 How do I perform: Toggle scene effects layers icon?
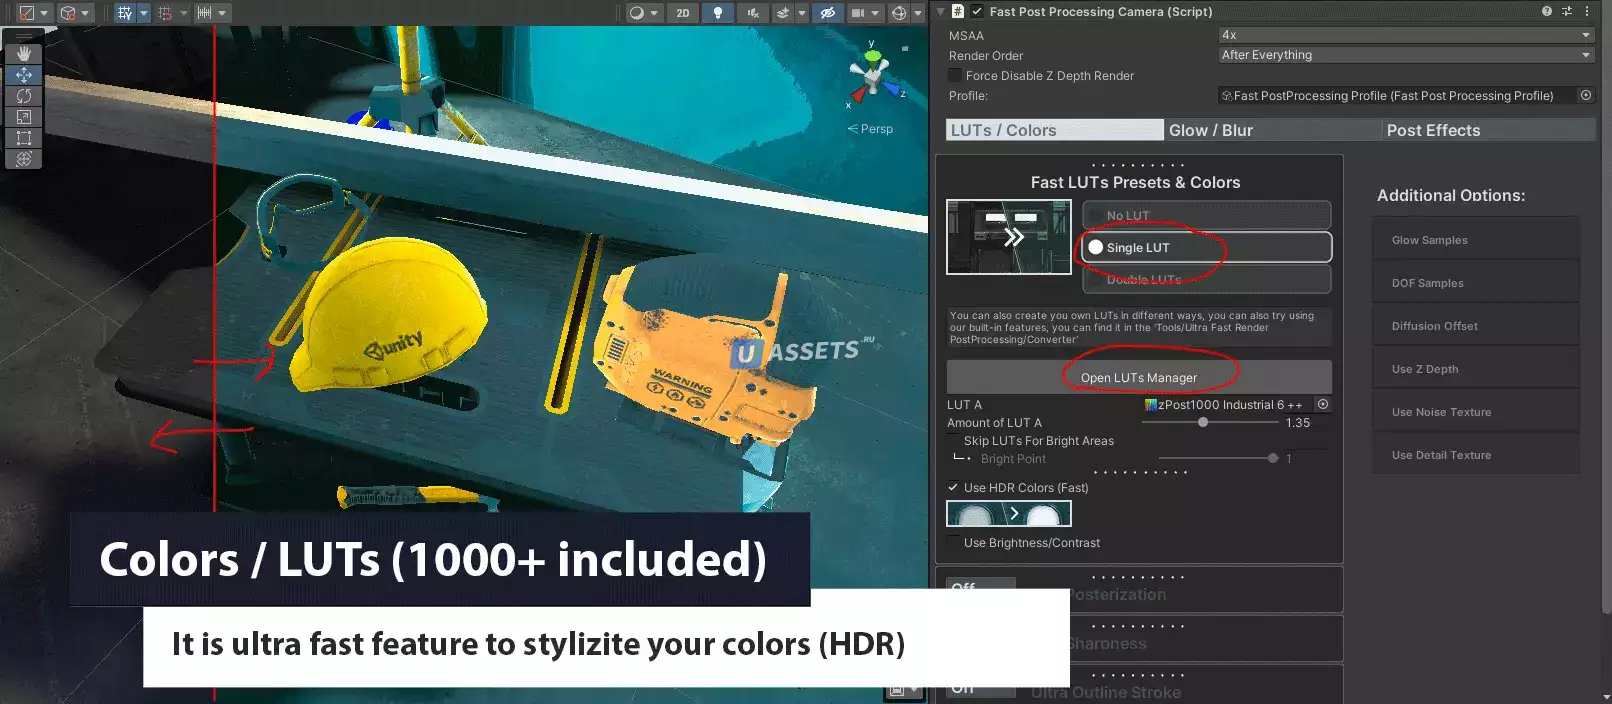point(783,13)
